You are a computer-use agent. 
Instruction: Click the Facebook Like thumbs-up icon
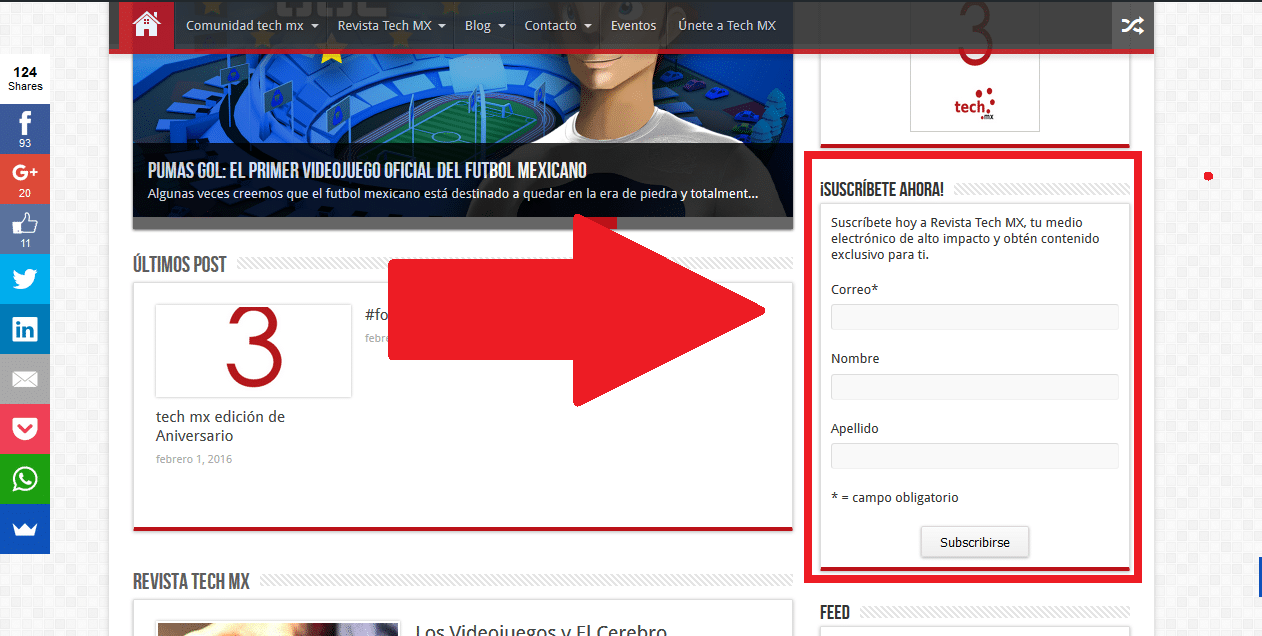pyautogui.click(x=25, y=229)
